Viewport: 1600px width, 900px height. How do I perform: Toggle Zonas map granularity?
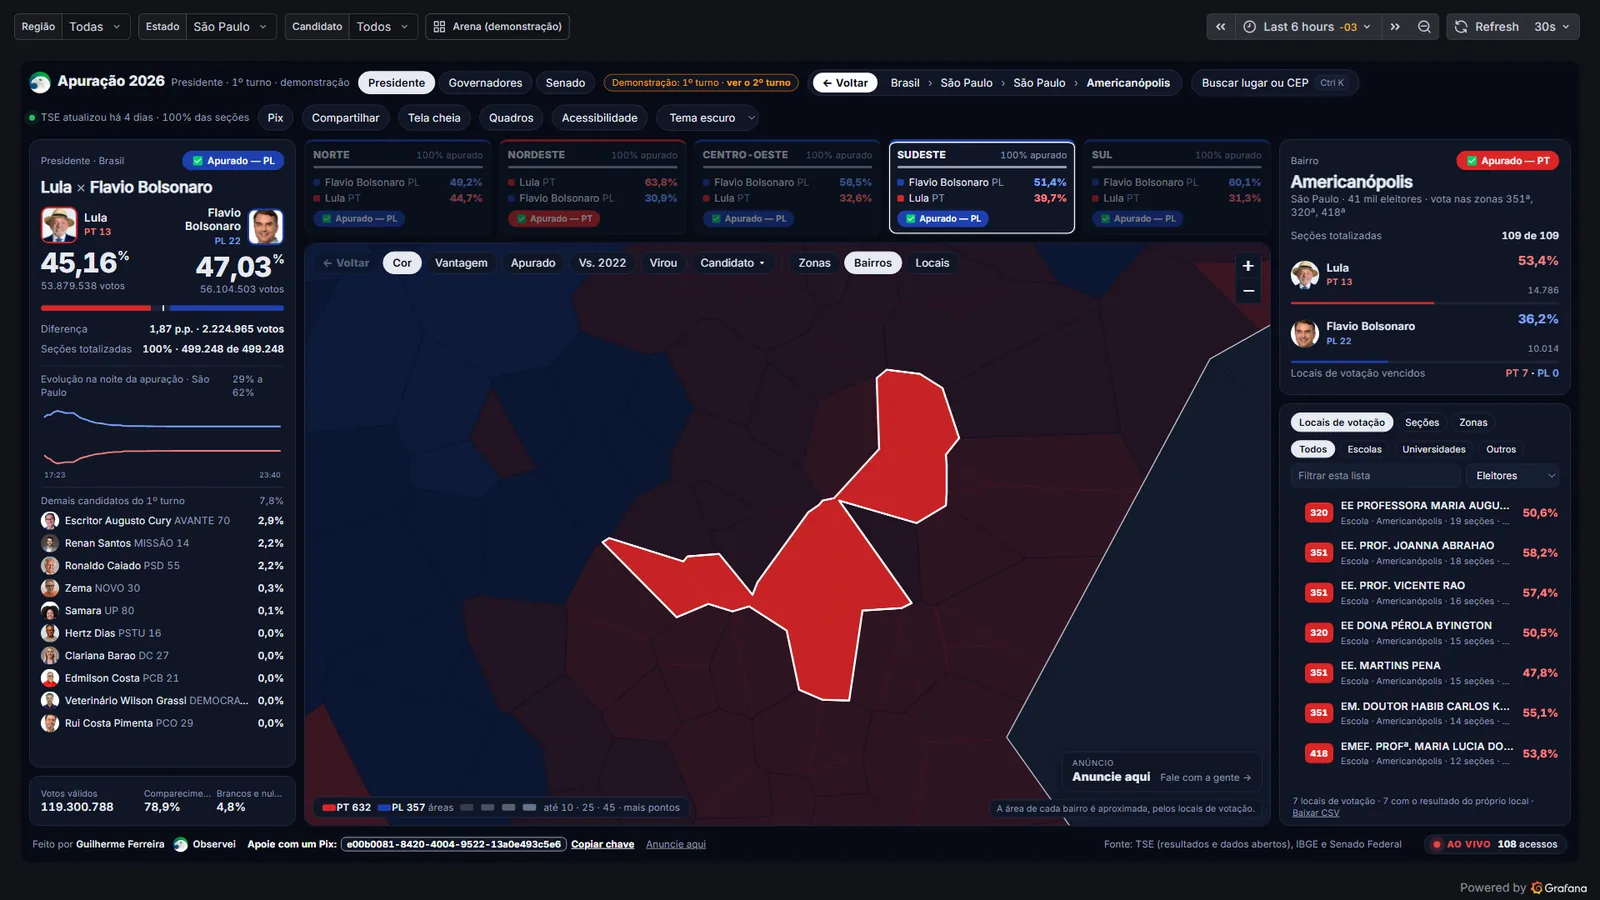pyautogui.click(x=814, y=263)
